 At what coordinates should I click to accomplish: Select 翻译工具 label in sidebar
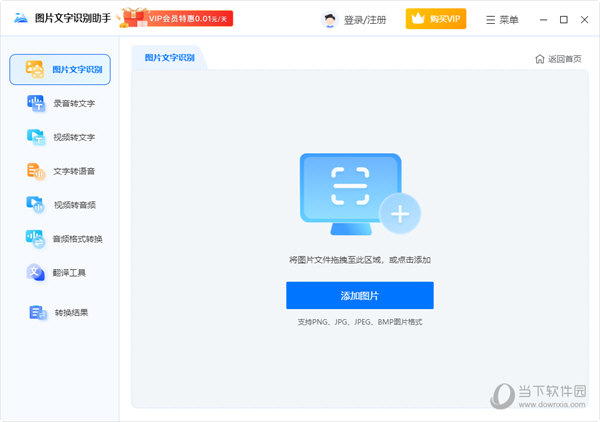[x=69, y=272]
